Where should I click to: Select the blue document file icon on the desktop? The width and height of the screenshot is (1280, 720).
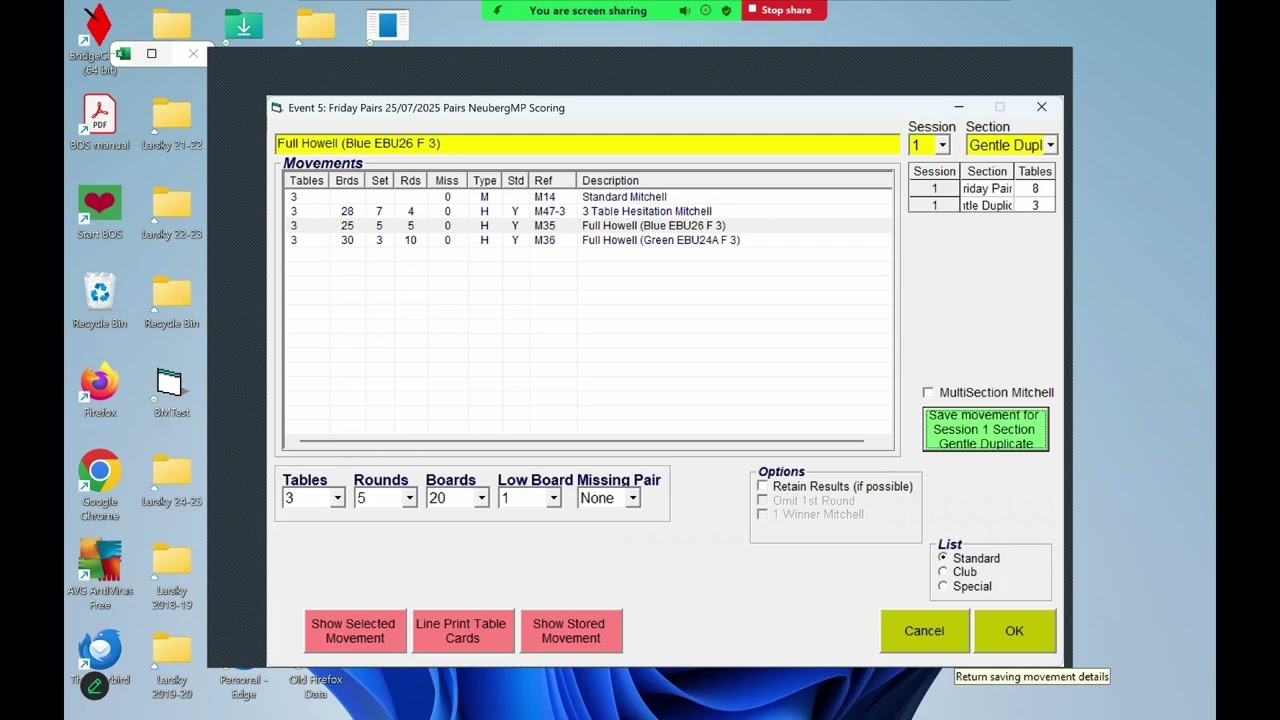(x=387, y=25)
